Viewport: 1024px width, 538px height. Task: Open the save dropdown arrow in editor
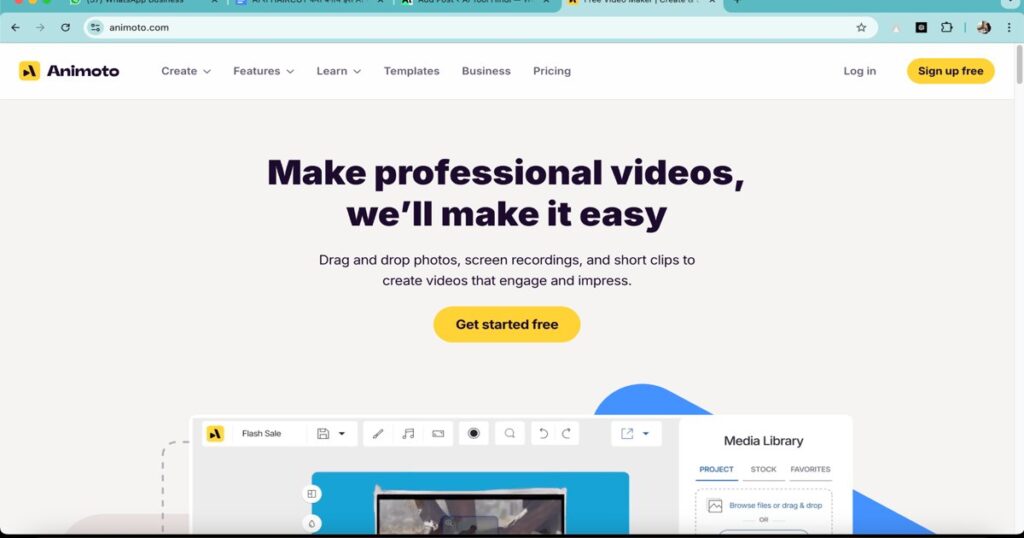pos(342,434)
